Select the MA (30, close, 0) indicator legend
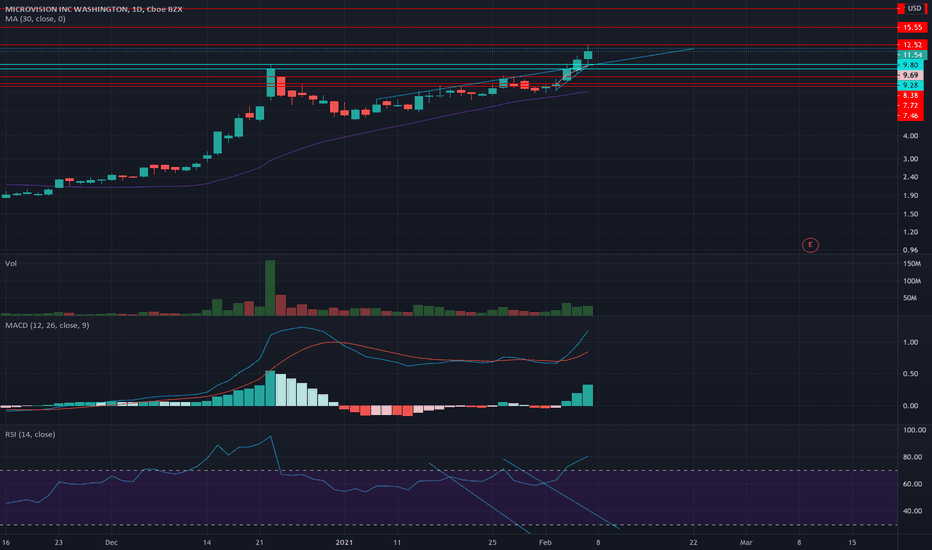This screenshot has width=932, height=550. 35,19
